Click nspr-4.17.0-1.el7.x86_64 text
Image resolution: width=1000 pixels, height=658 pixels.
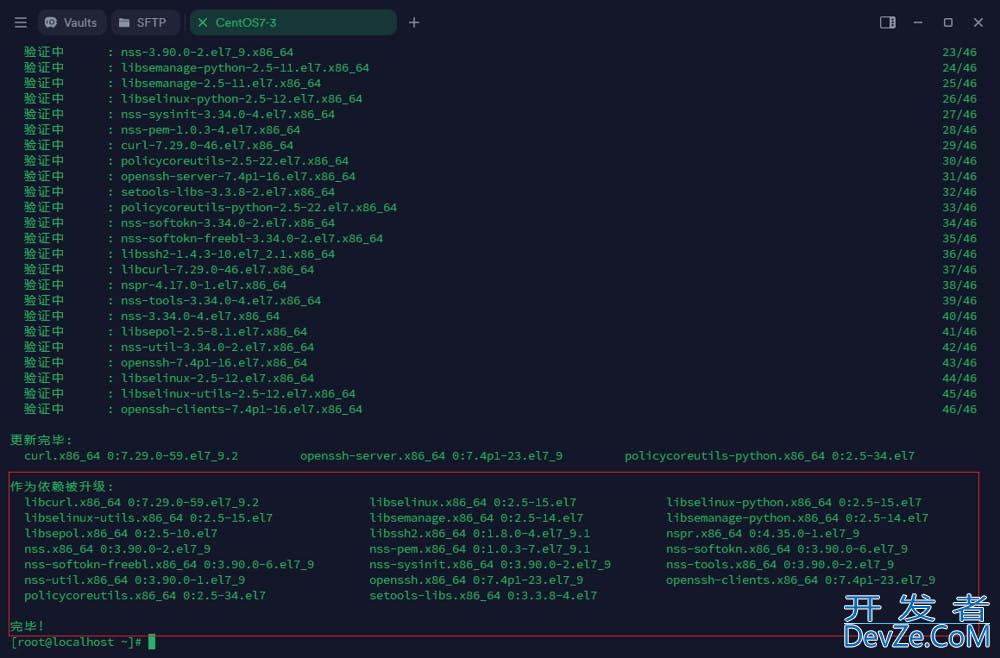[x=203, y=285]
